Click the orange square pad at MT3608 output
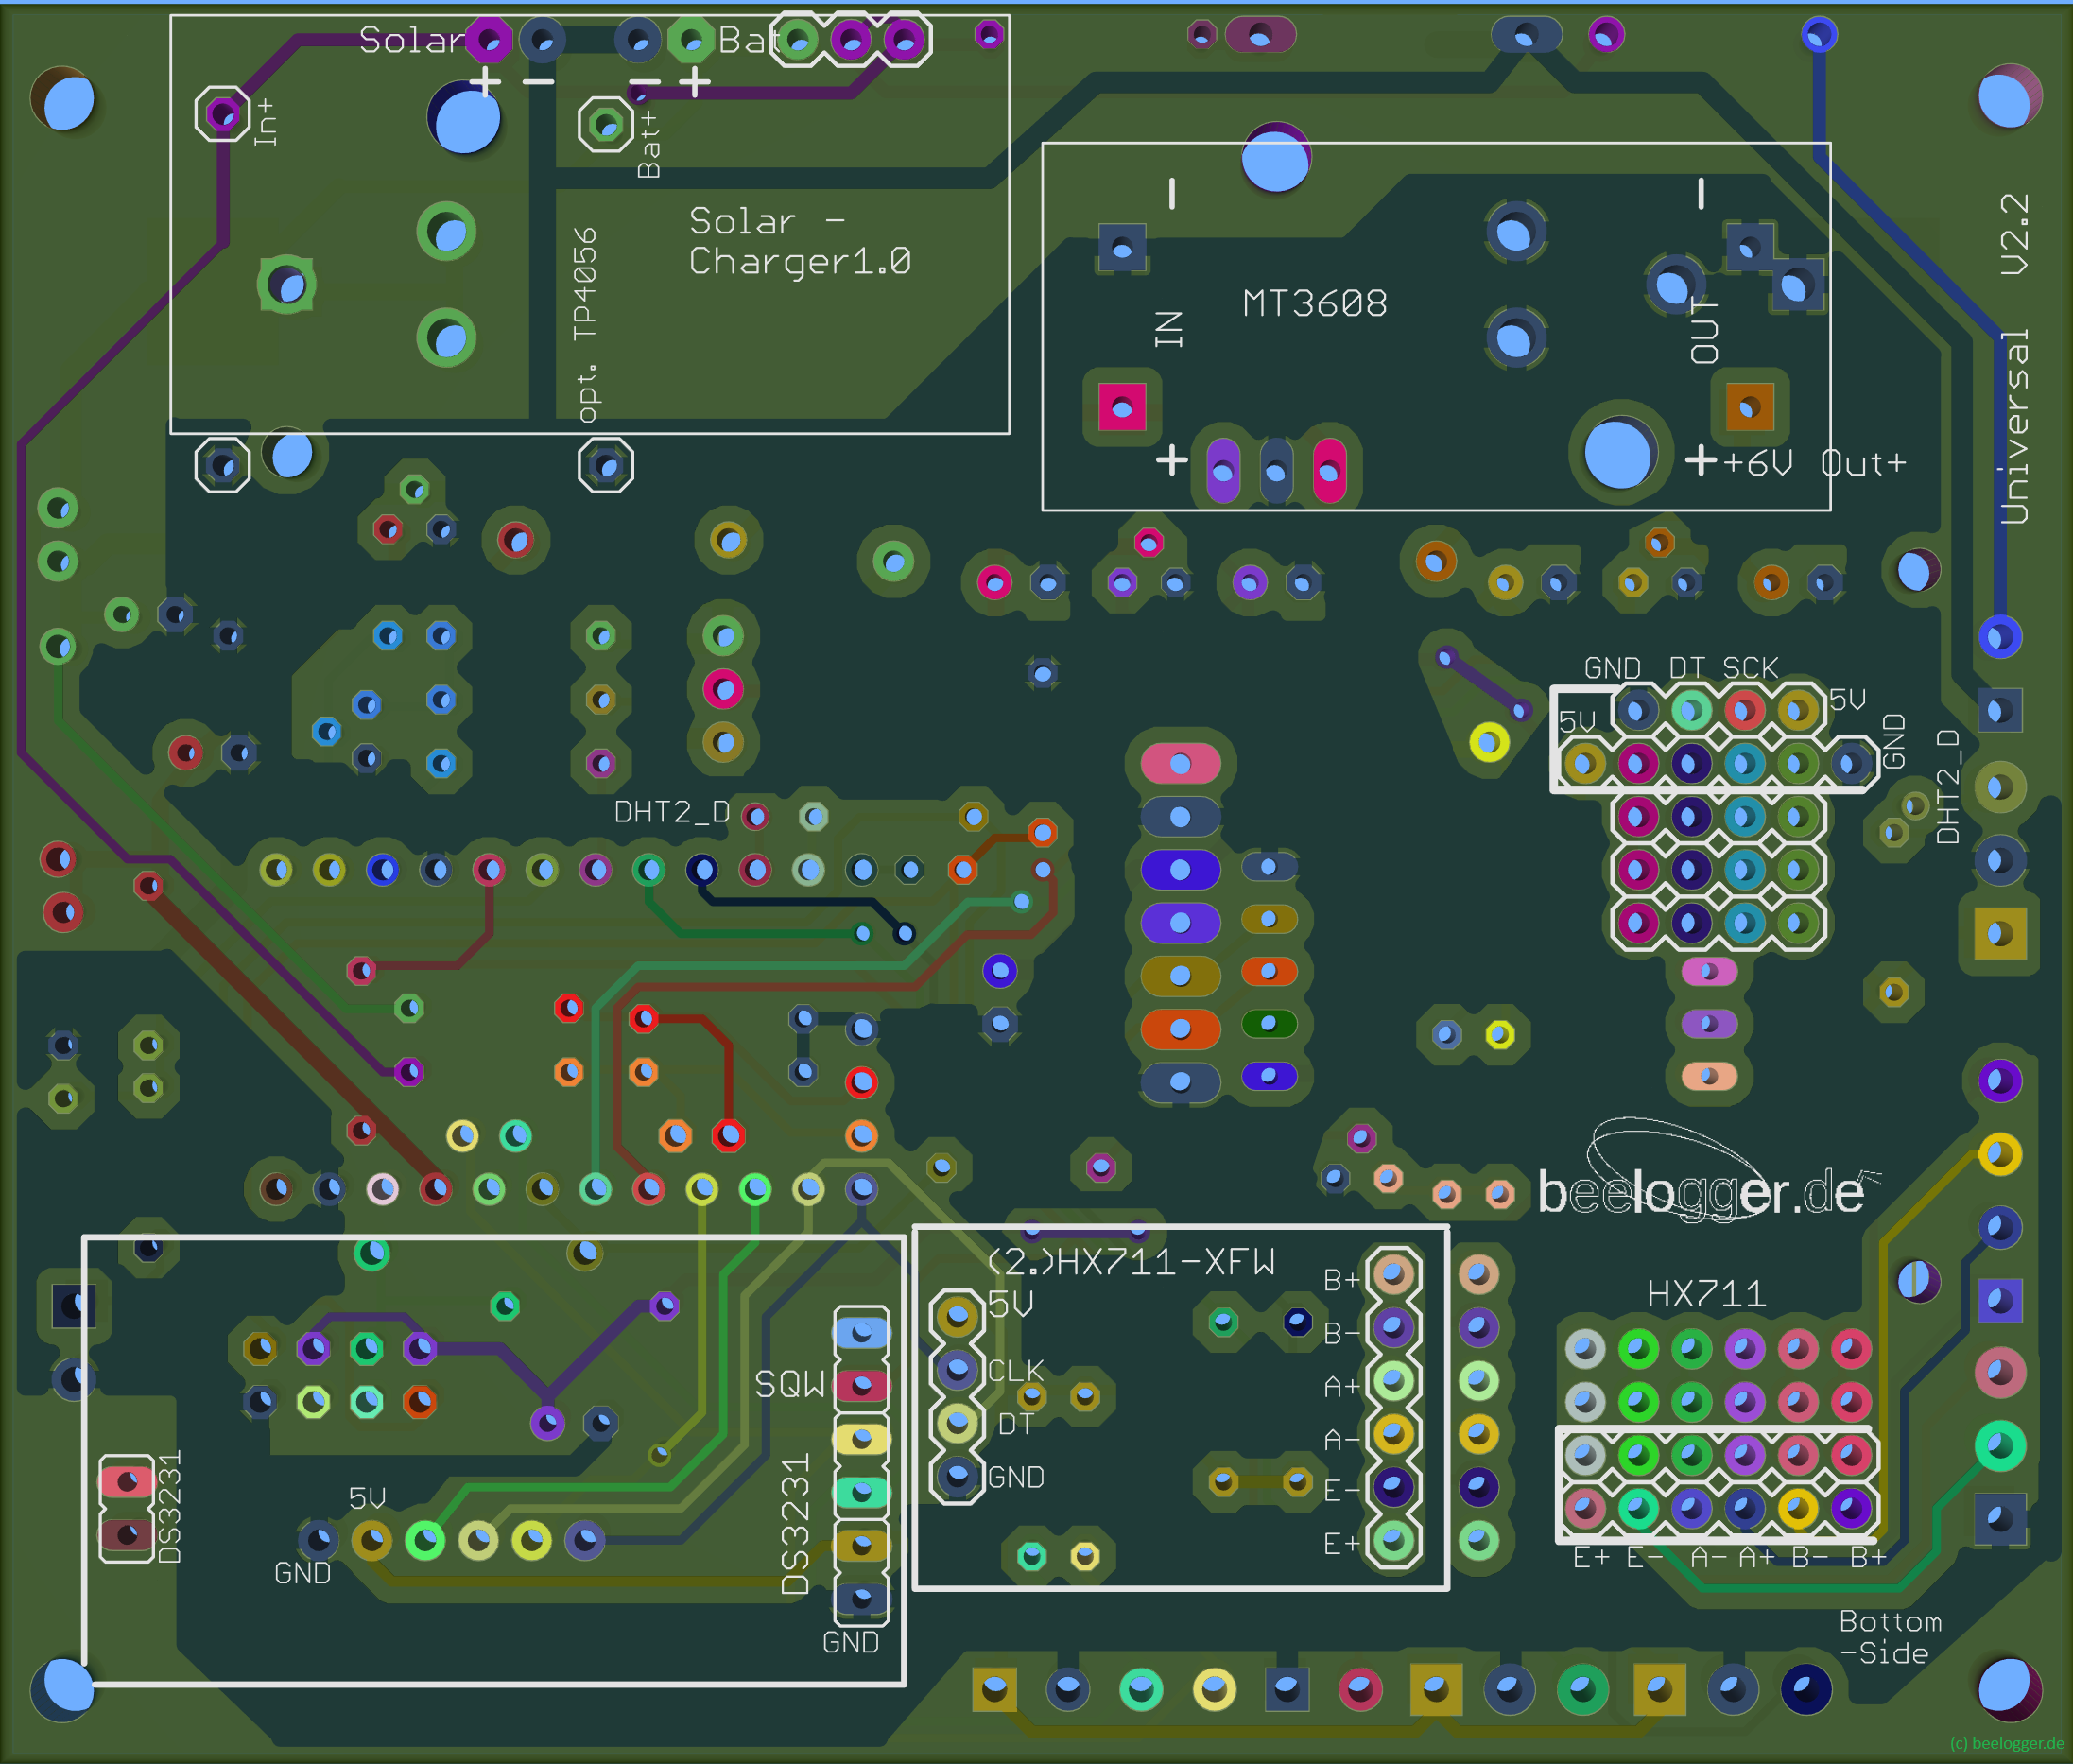Image resolution: width=2073 pixels, height=1764 pixels. (x=1749, y=407)
